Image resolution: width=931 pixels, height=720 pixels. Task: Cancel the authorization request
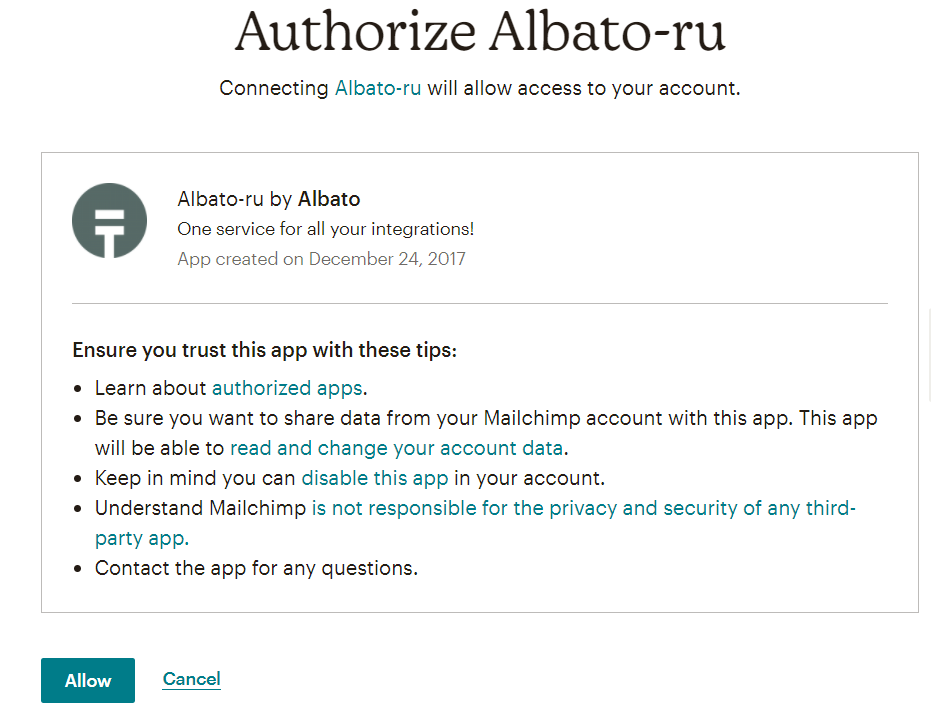(x=191, y=680)
